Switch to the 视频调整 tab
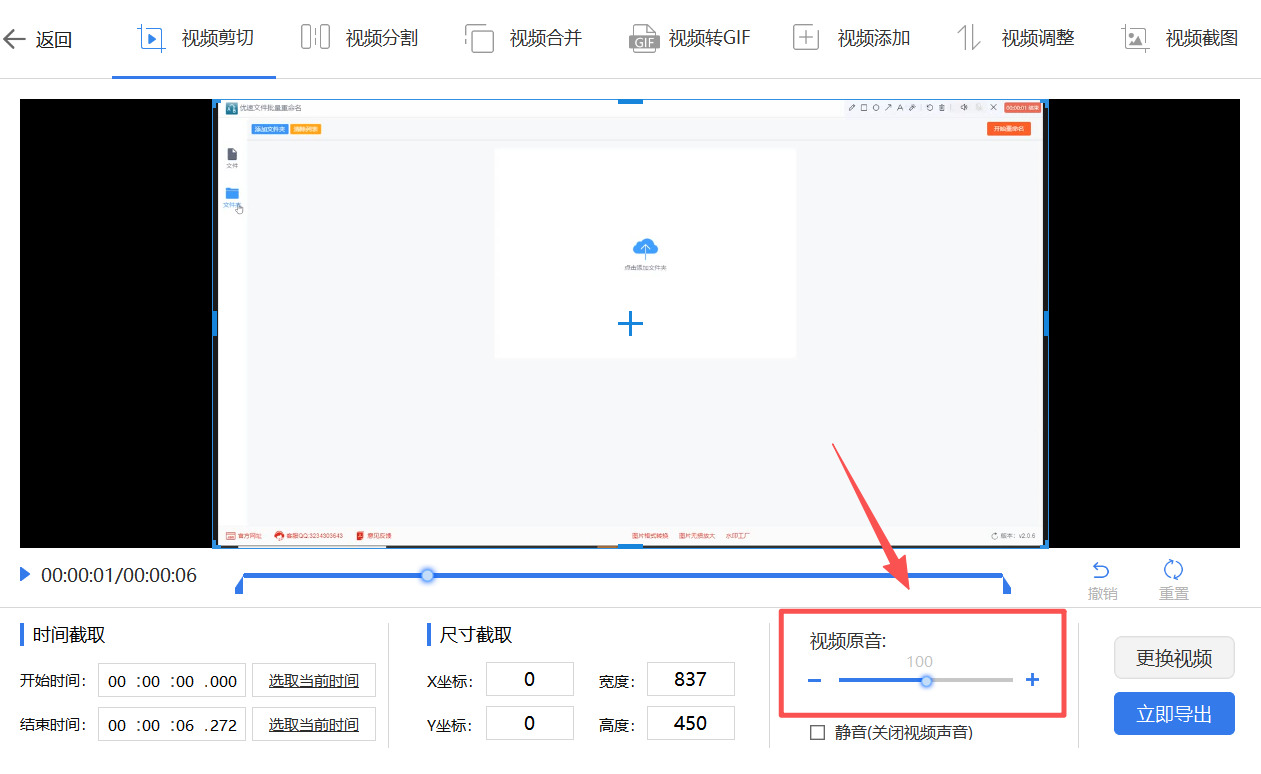Screen dimensions: 1261x774 [x=1015, y=39]
